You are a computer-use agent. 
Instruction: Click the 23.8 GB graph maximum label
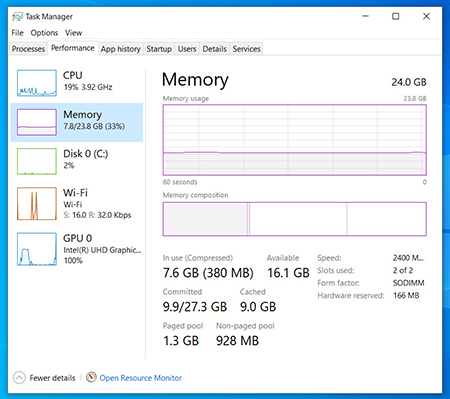415,98
